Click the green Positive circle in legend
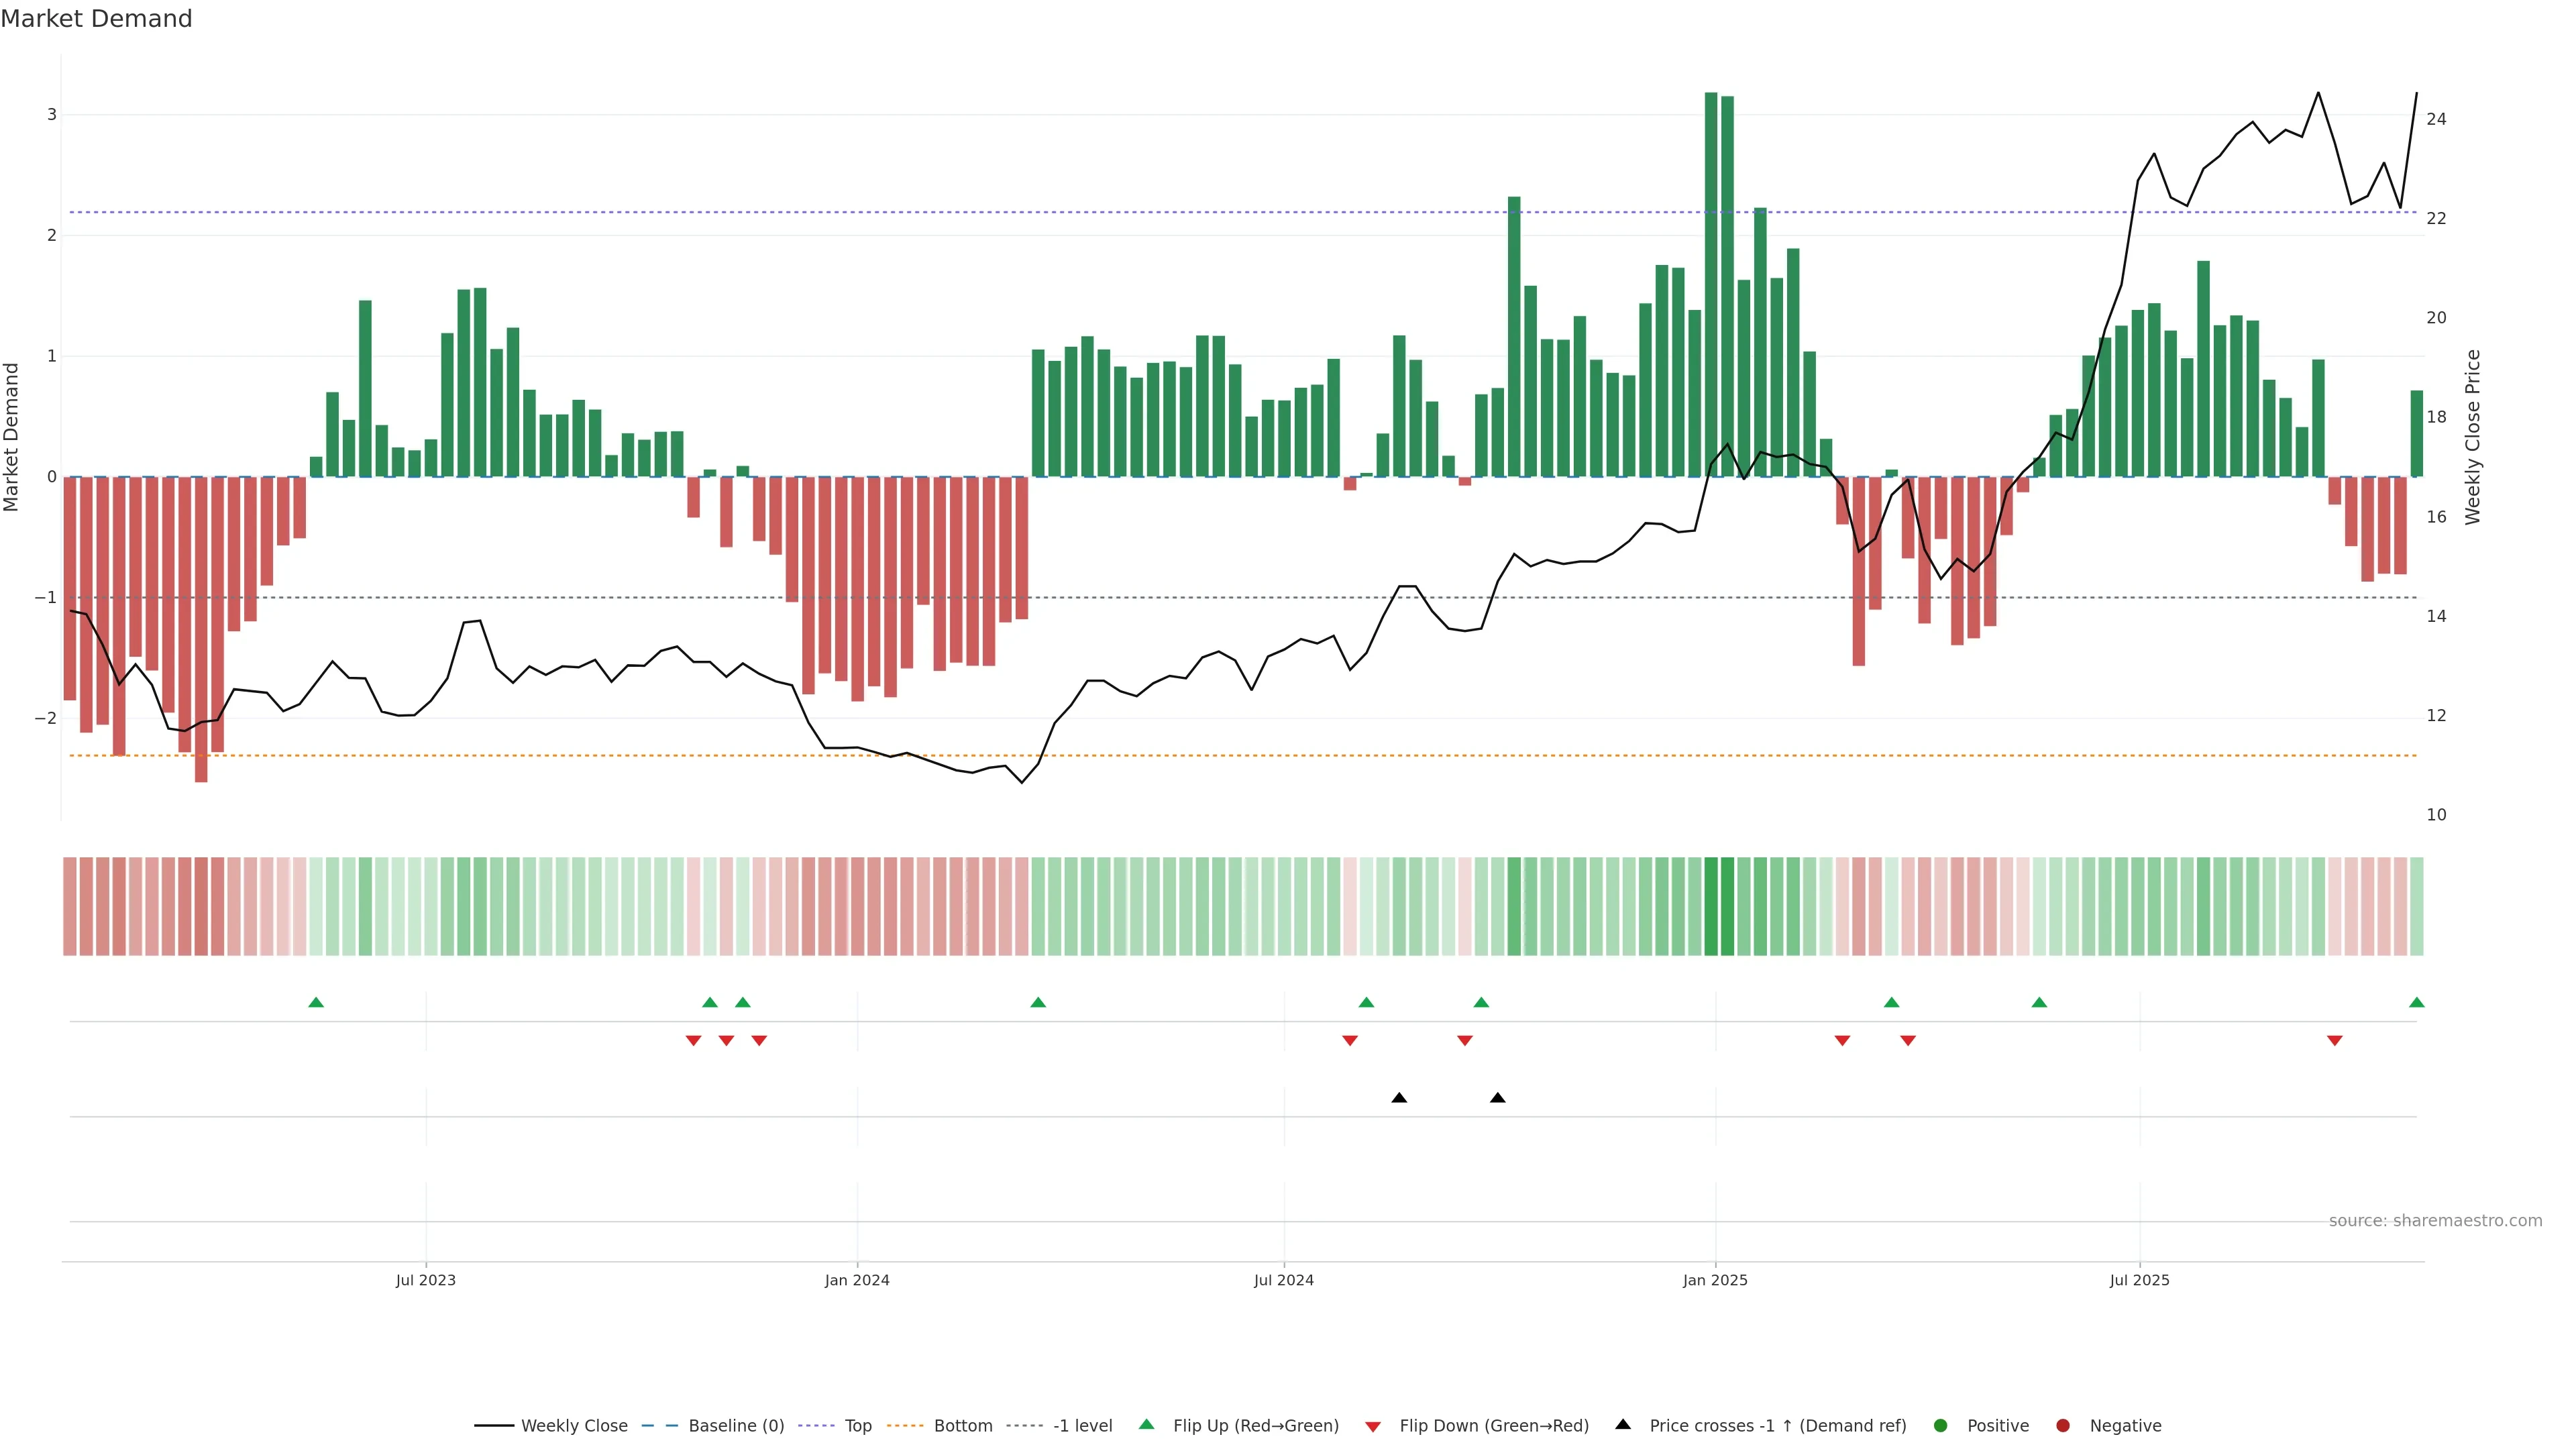This screenshot has height=1449, width=2576. 1940,1426
